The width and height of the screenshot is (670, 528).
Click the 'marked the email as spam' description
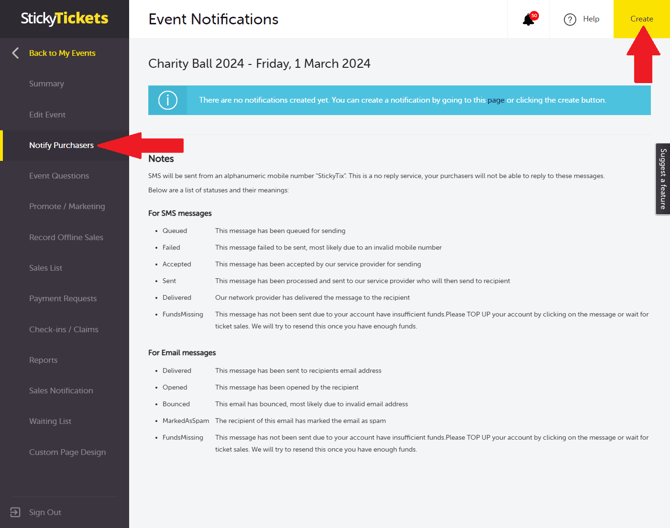tap(300, 421)
